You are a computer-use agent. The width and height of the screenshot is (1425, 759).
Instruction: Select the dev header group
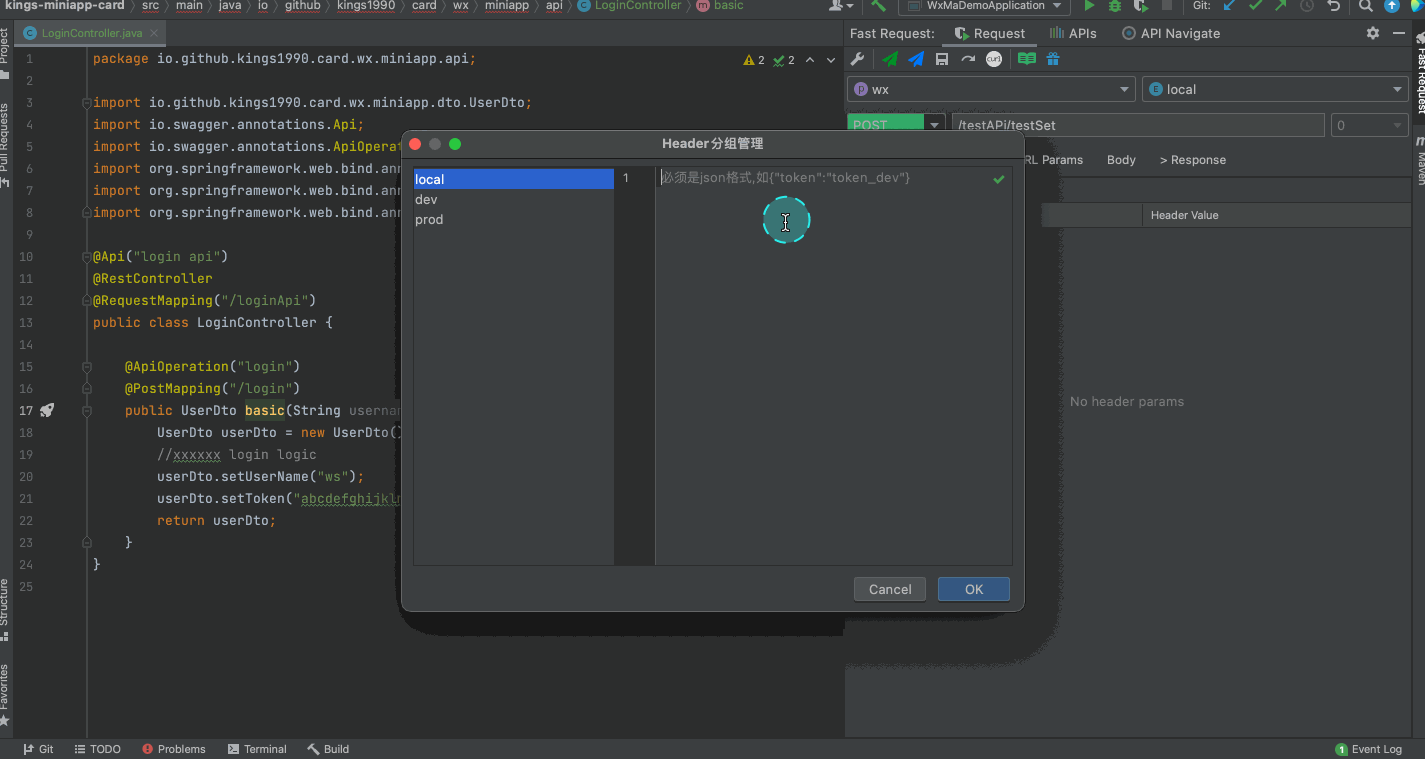pyautogui.click(x=427, y=200)
